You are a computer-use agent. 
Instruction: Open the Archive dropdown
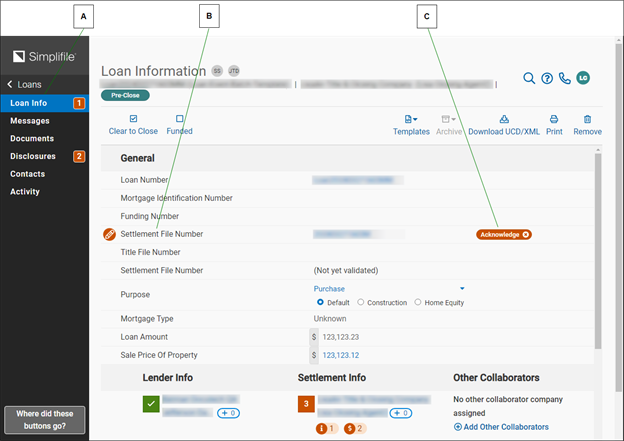tap(449, 125)
